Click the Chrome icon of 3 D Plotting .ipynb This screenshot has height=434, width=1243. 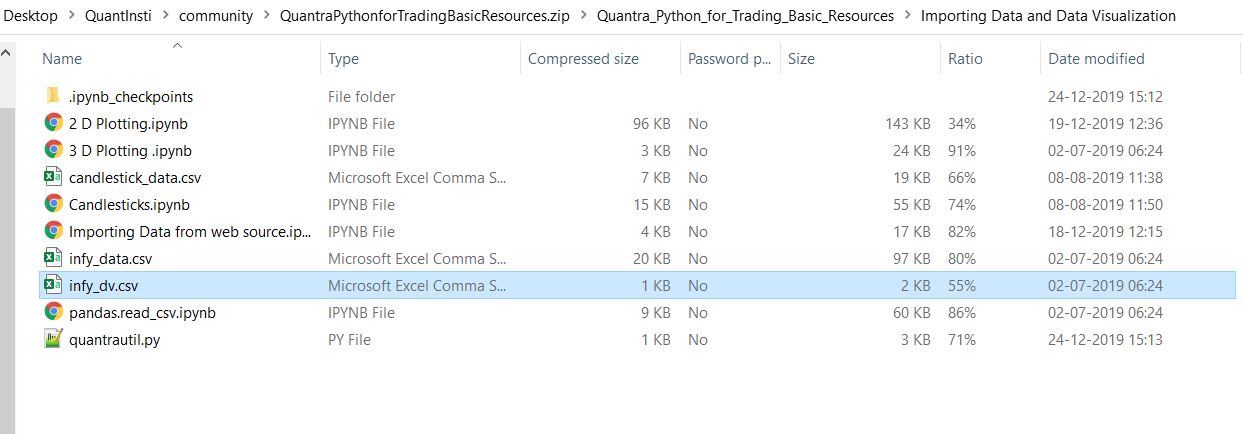[53, 151]
